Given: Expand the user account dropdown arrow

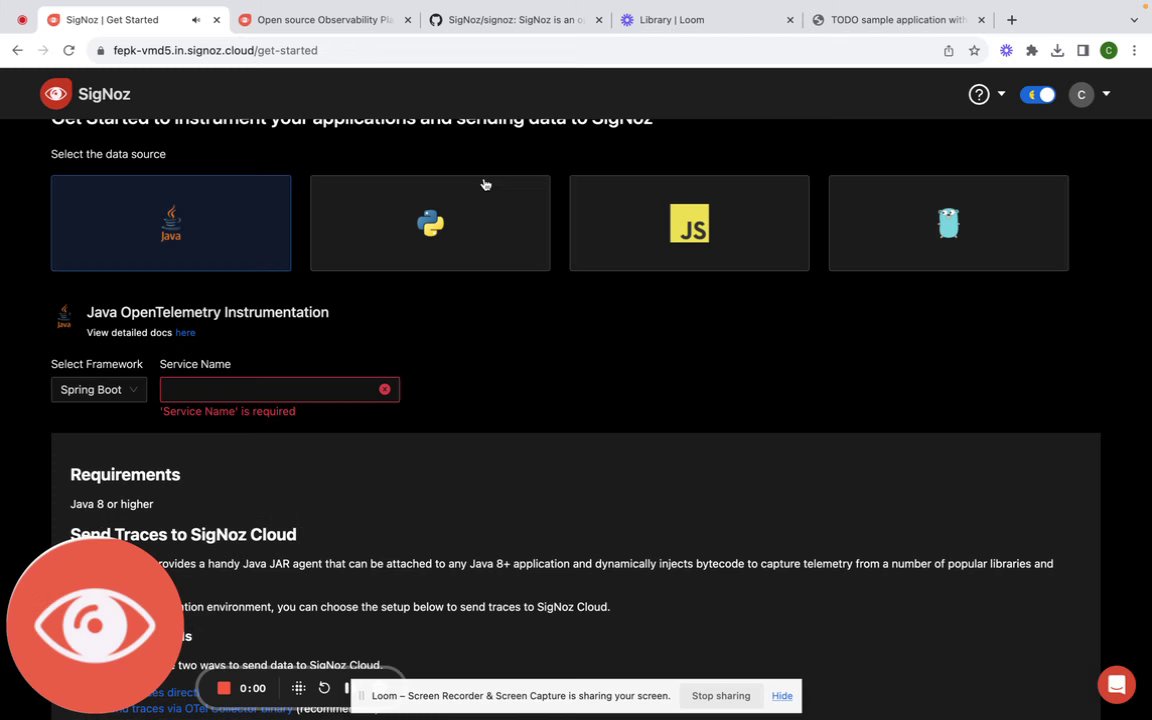Looking at the screenshot, I should (x=1106, y=94).
